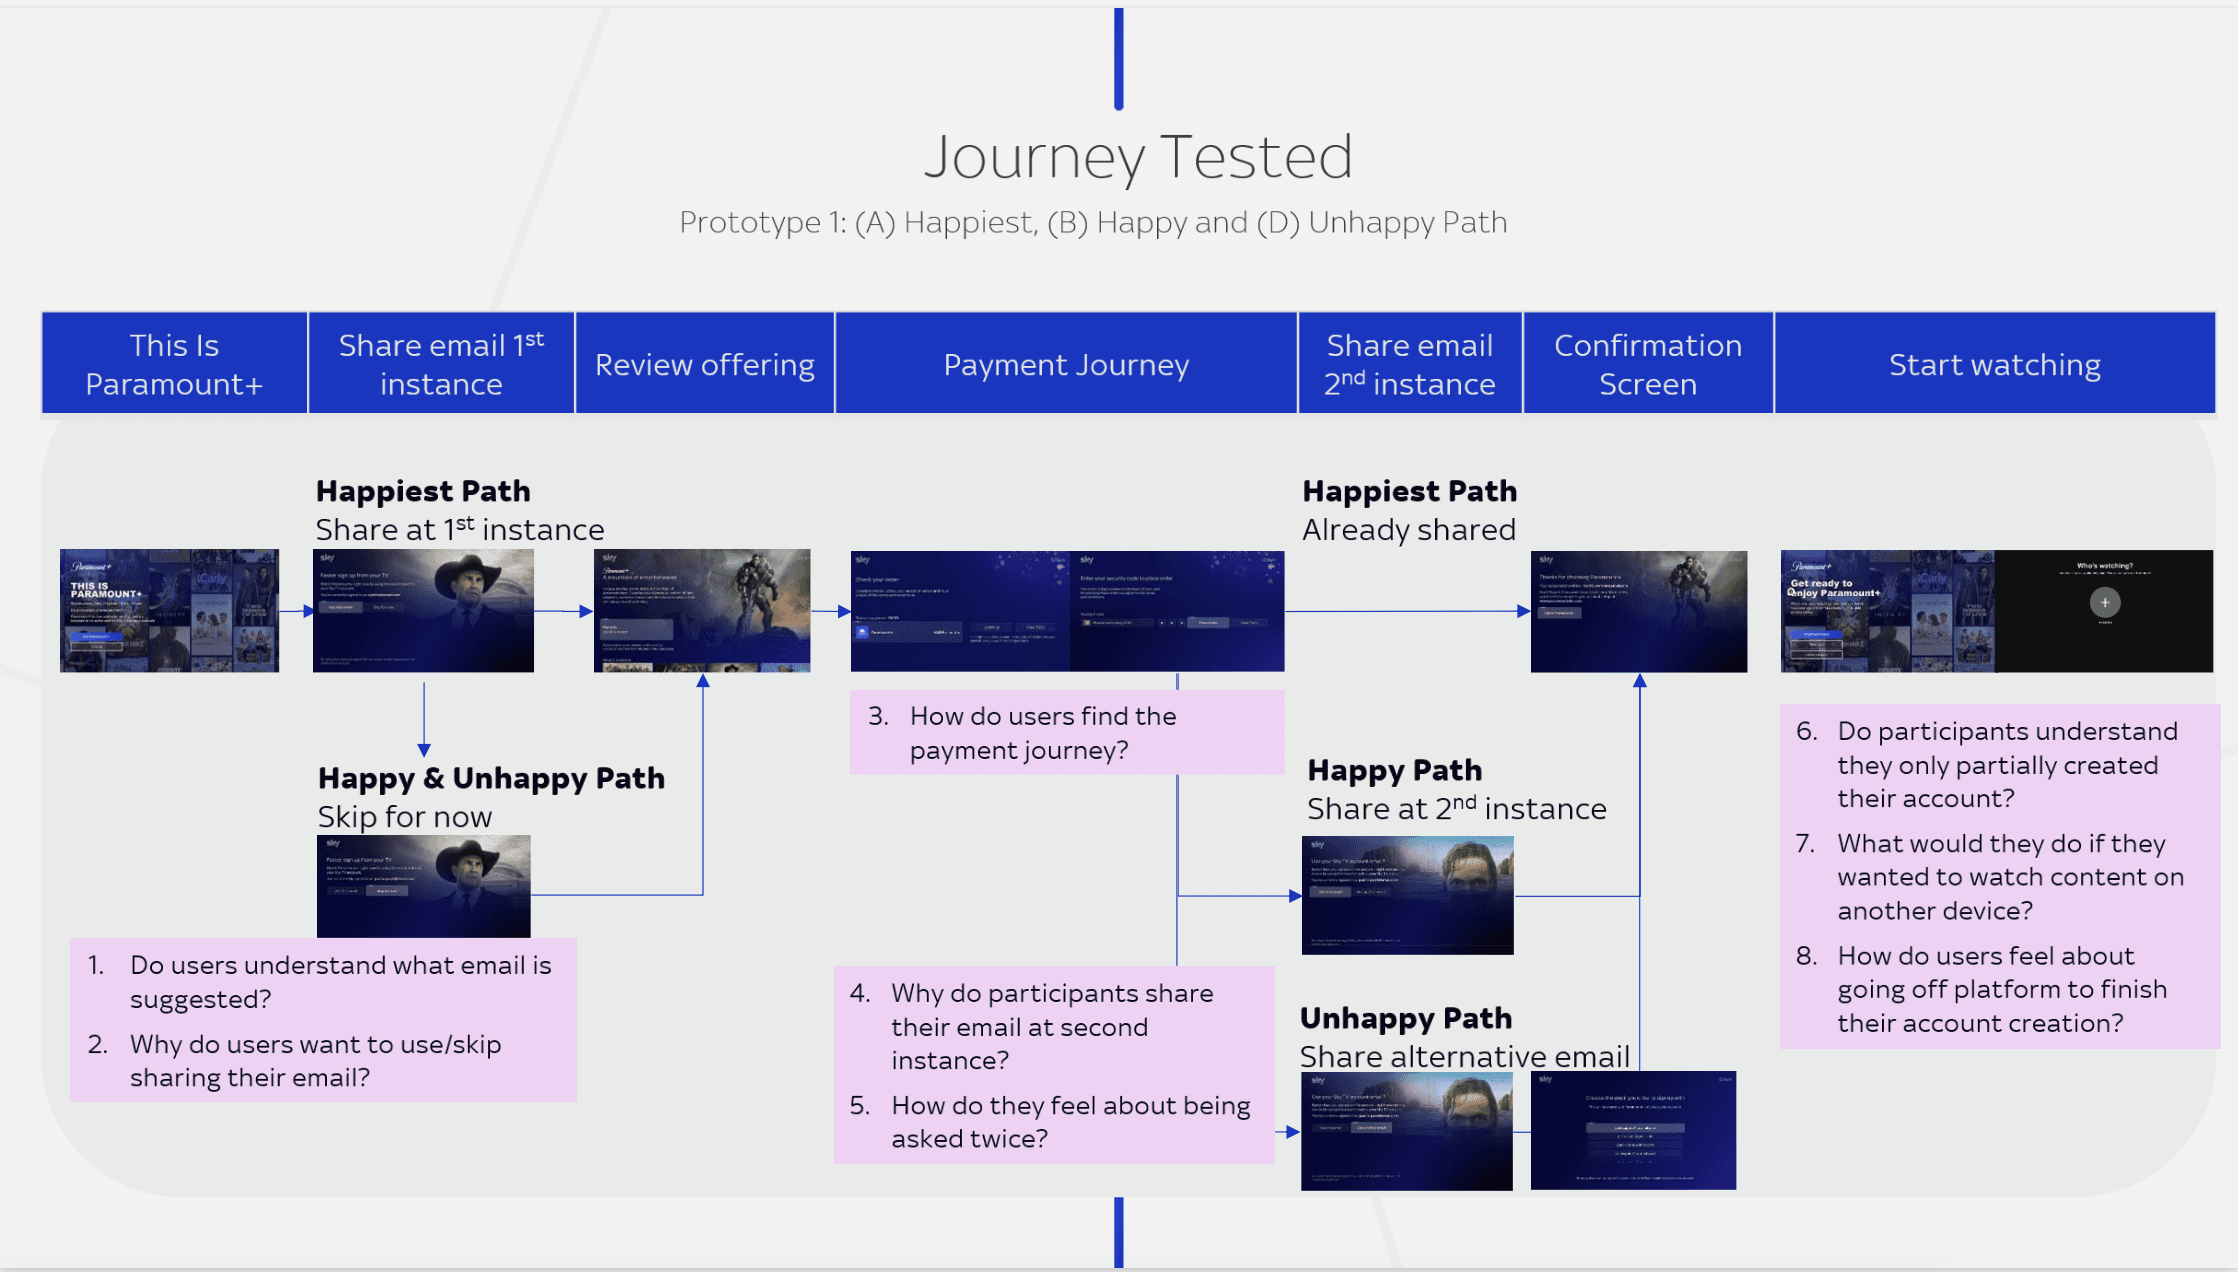
Task: Open the This Is Paramount+ screen thumbnail
Action: (169, 610)
